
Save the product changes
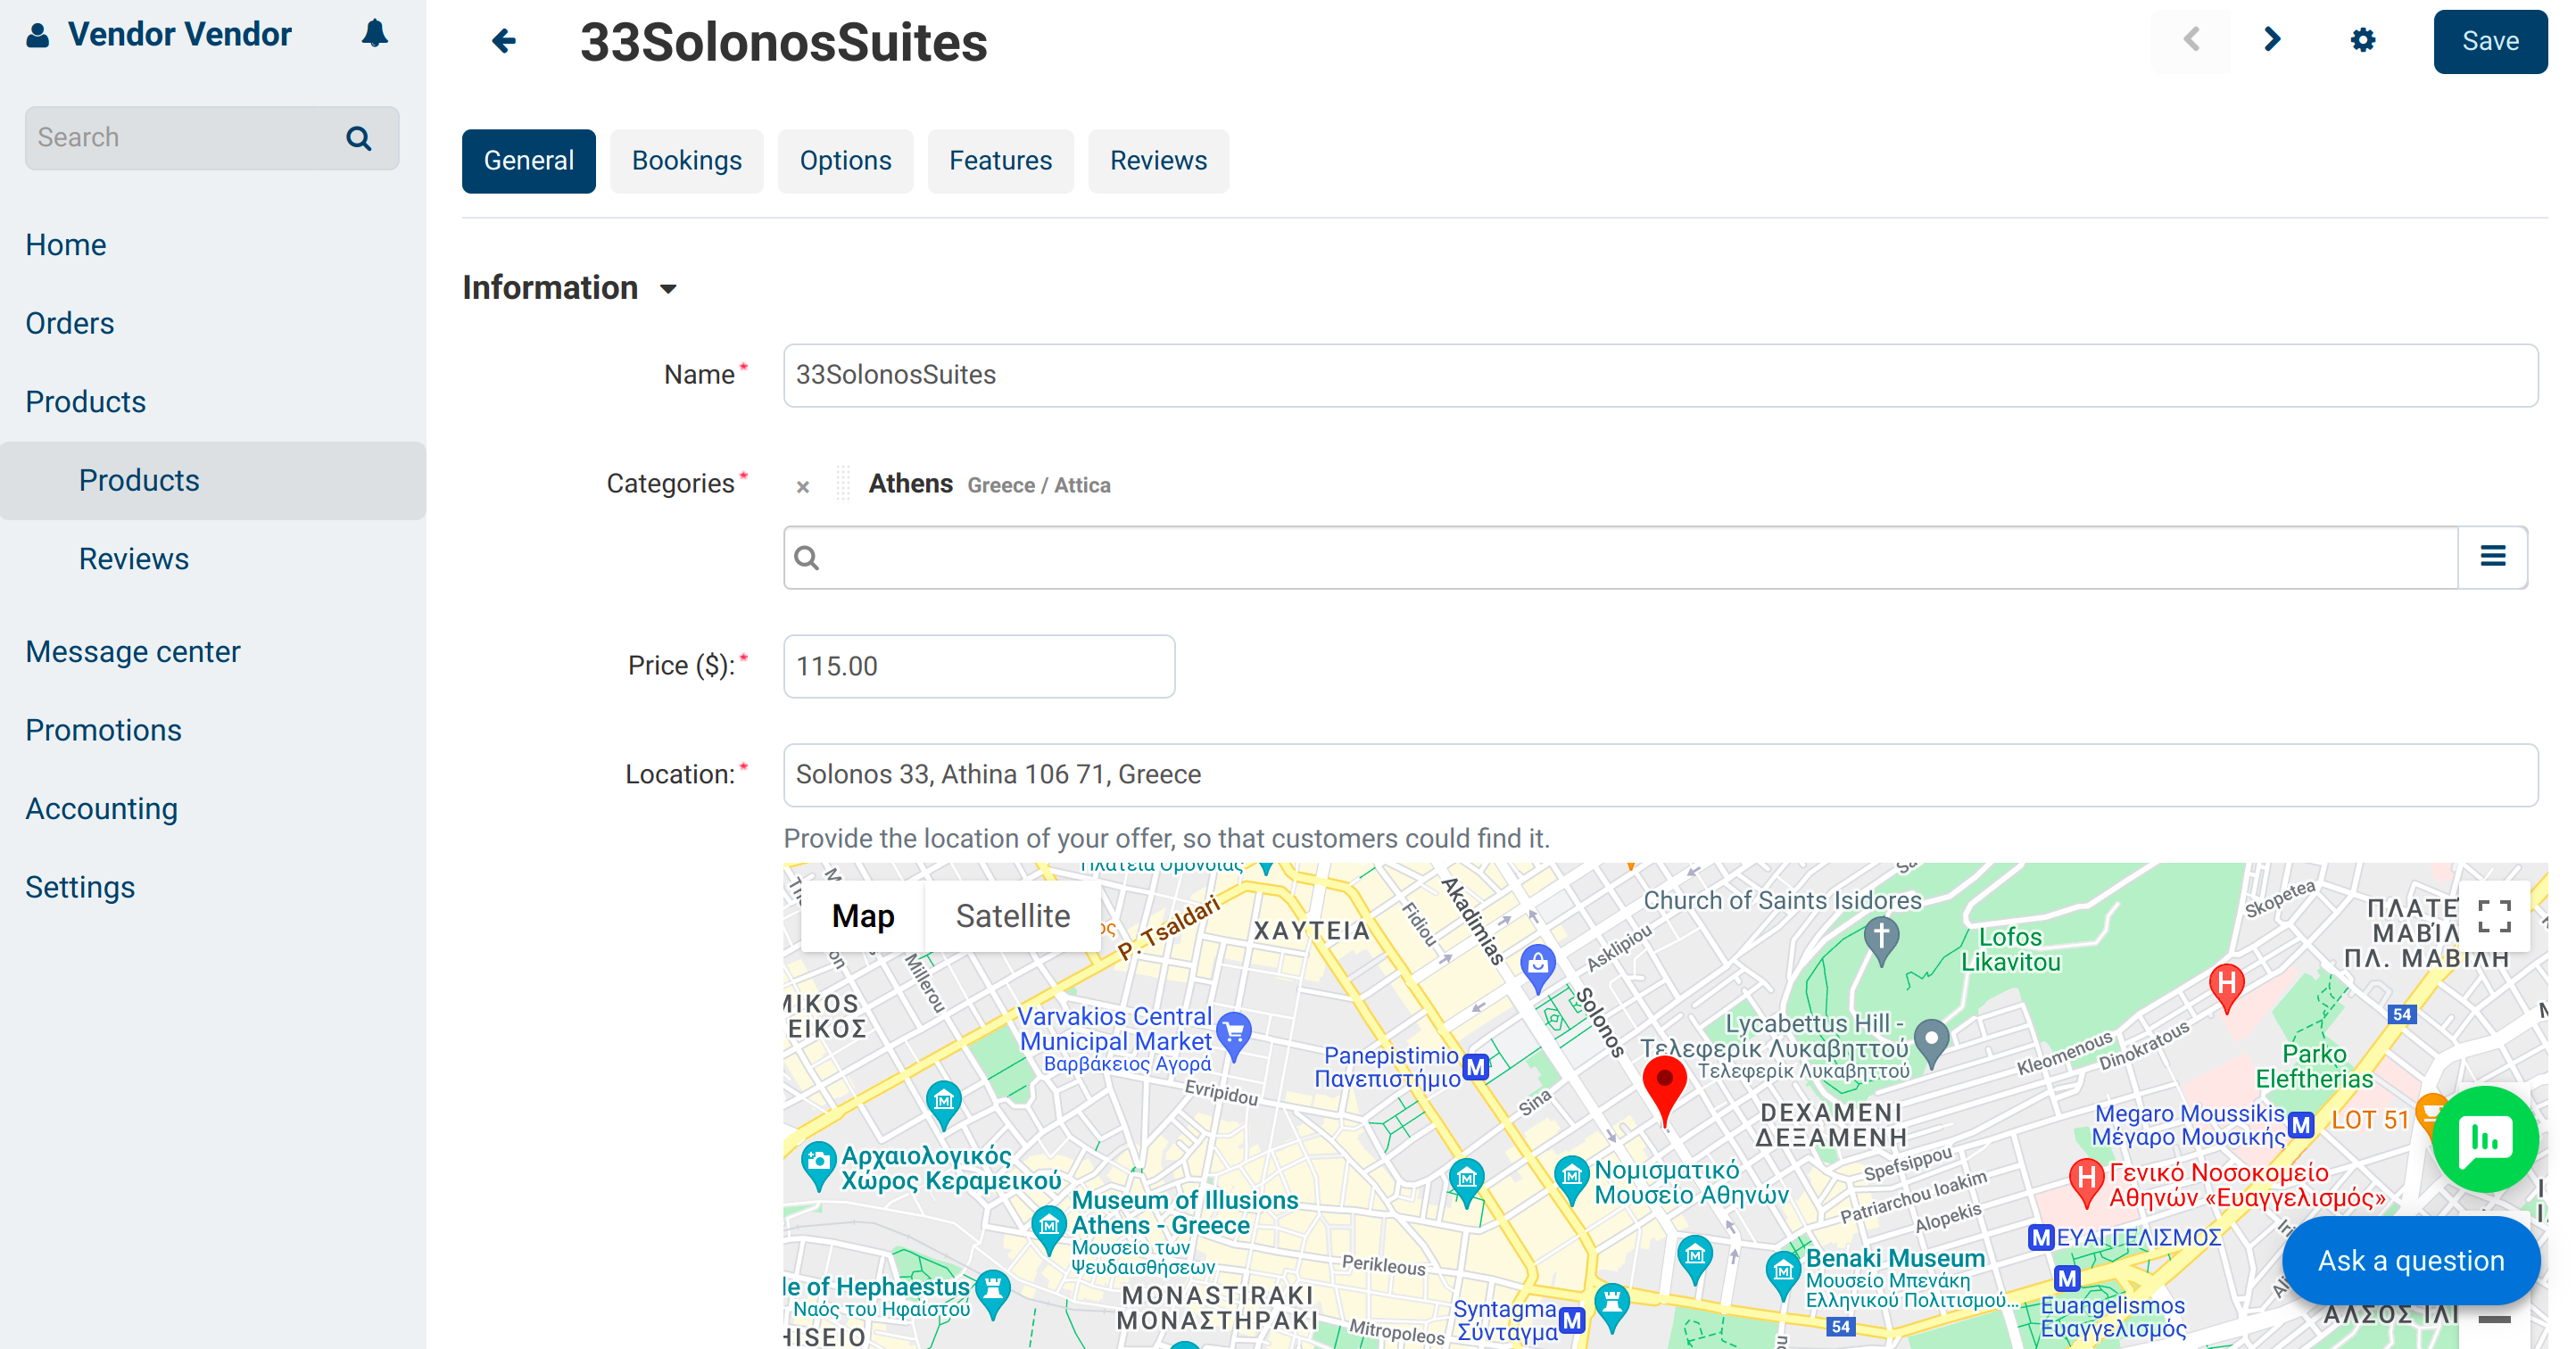point(2490,41)
